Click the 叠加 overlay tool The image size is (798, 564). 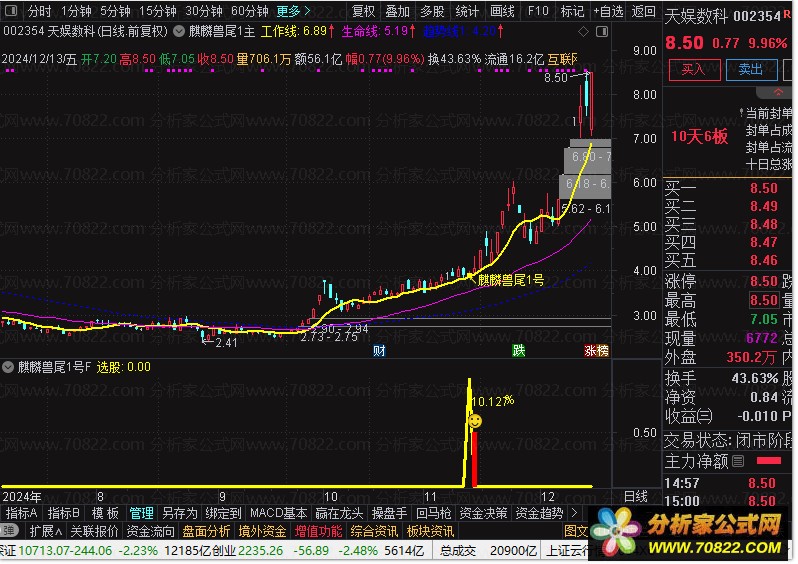click(x=397, y=11)
